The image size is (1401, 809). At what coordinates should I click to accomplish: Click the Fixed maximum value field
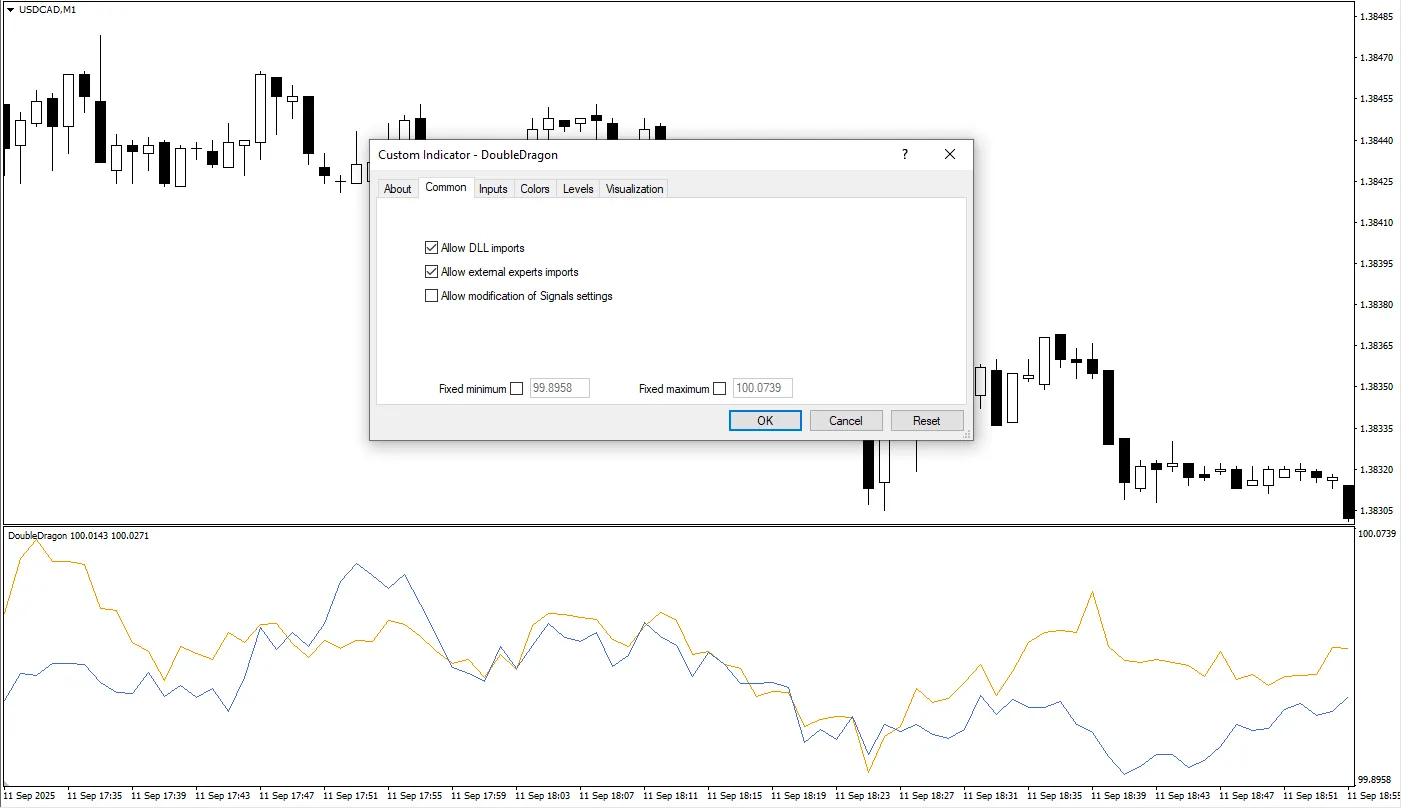pos(763,388)
